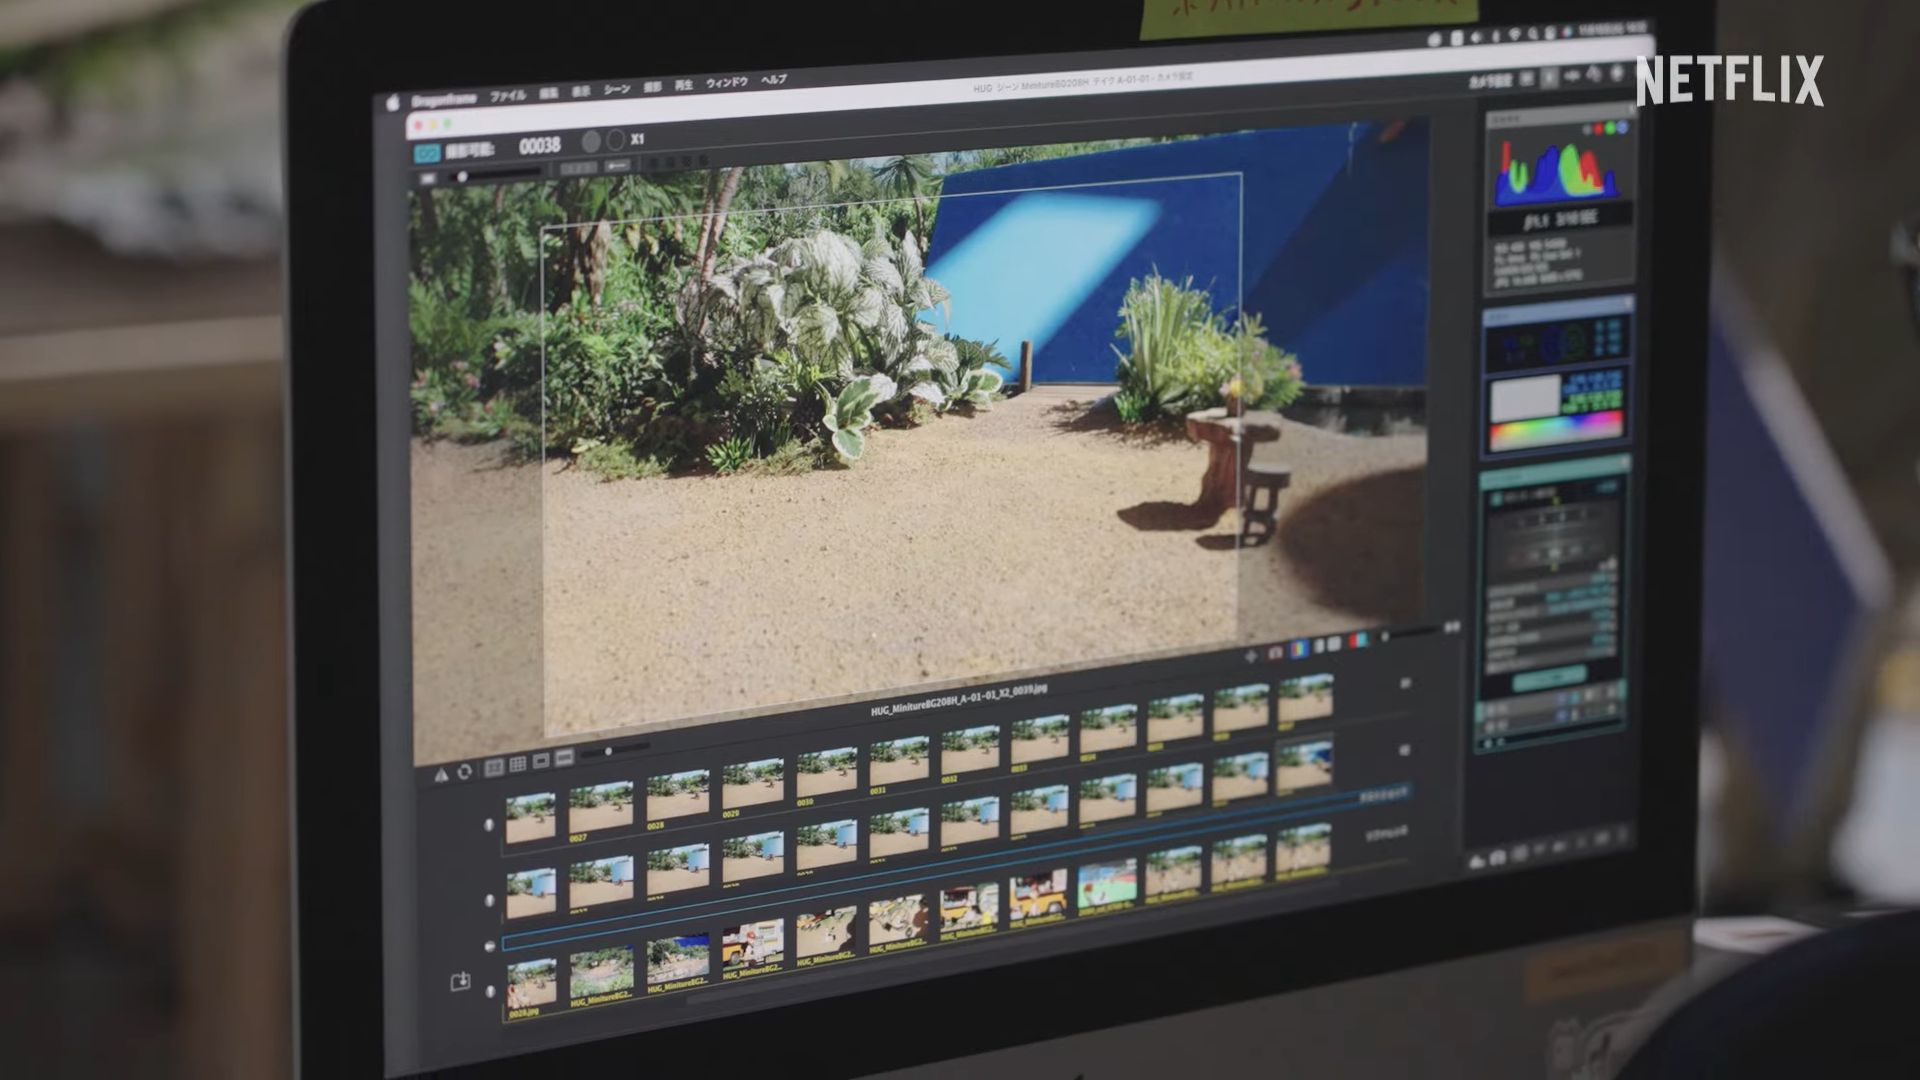1920x1080 pixels.
Task: Click the camera workspace icon at bottom right
Action: coord(1498,856)
